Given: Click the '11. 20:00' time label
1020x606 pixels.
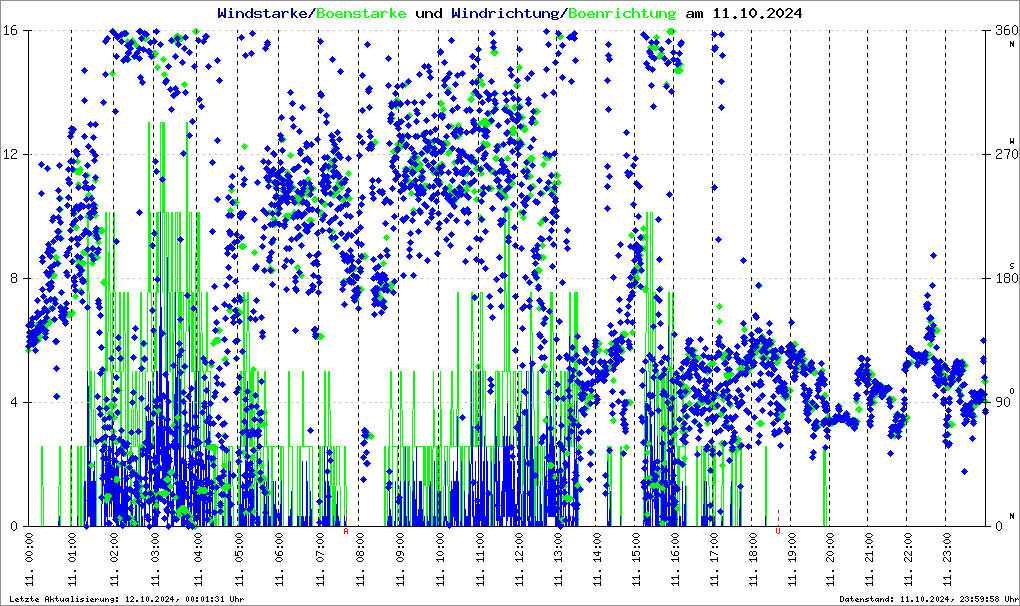Looking at the screenshot, I should point(830,560).
